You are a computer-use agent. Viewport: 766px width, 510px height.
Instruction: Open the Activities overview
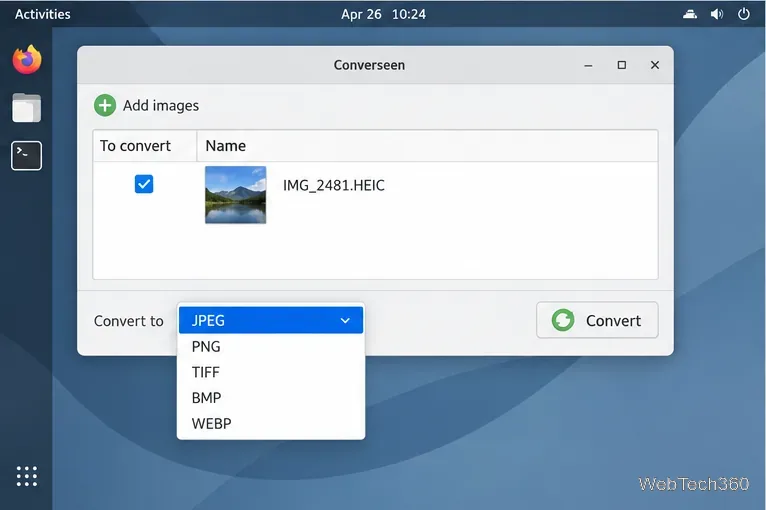pyautogui.click(x=43, y=14)
